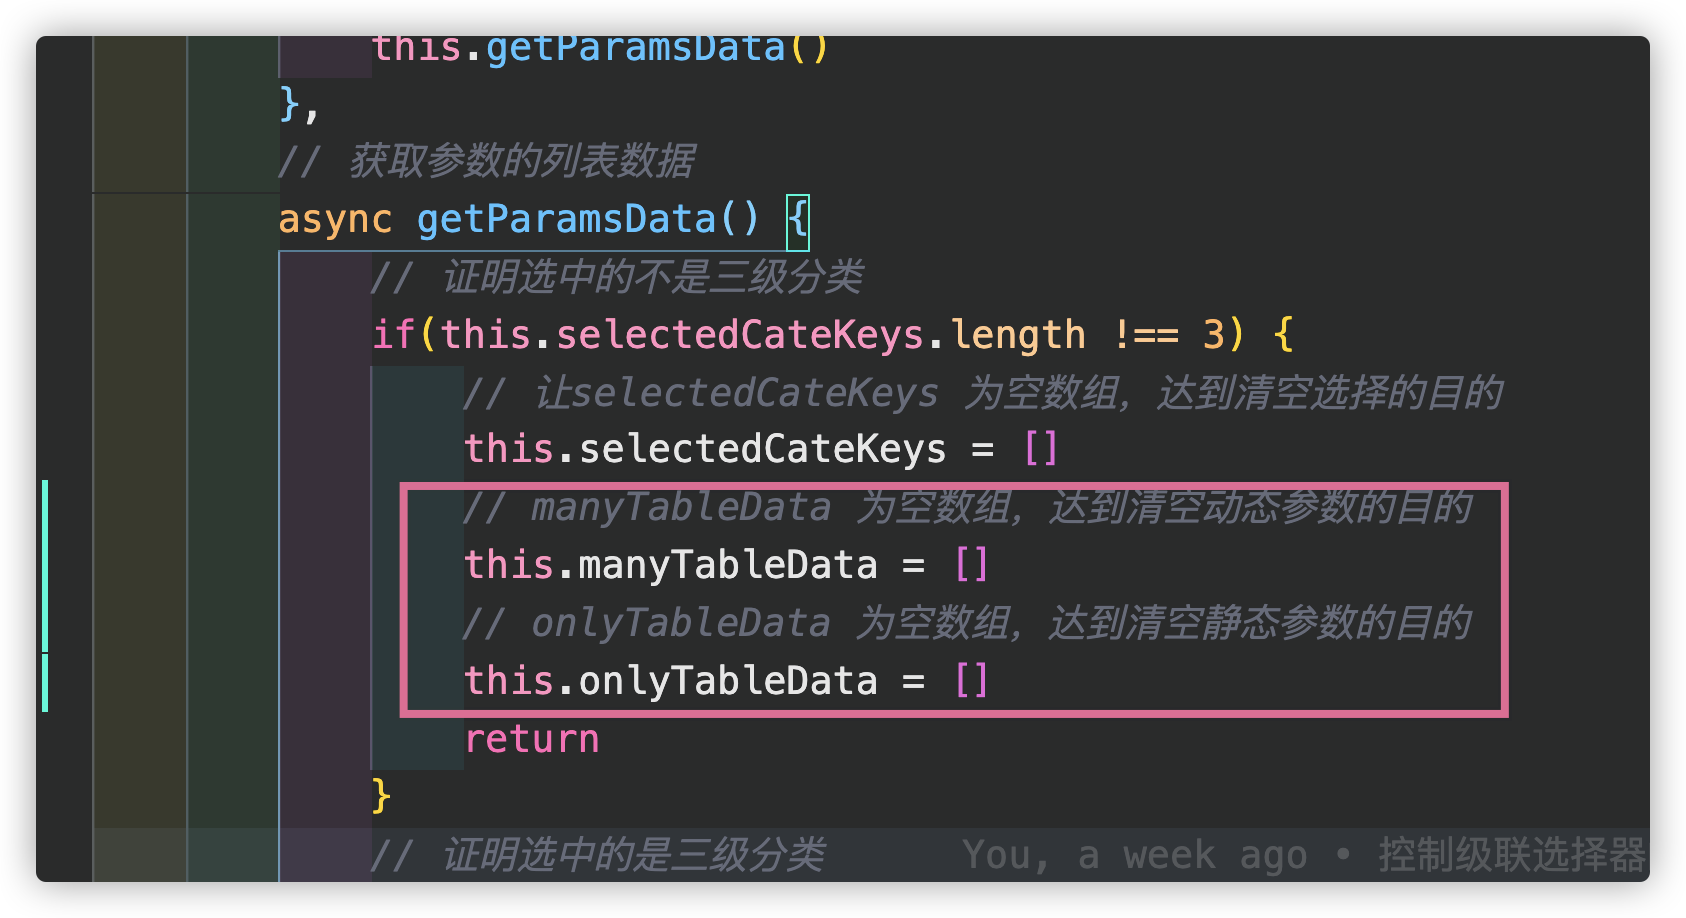1686x918 pixels.
Task: Click the closing brace with comma near top
Action: coord(298,104)
